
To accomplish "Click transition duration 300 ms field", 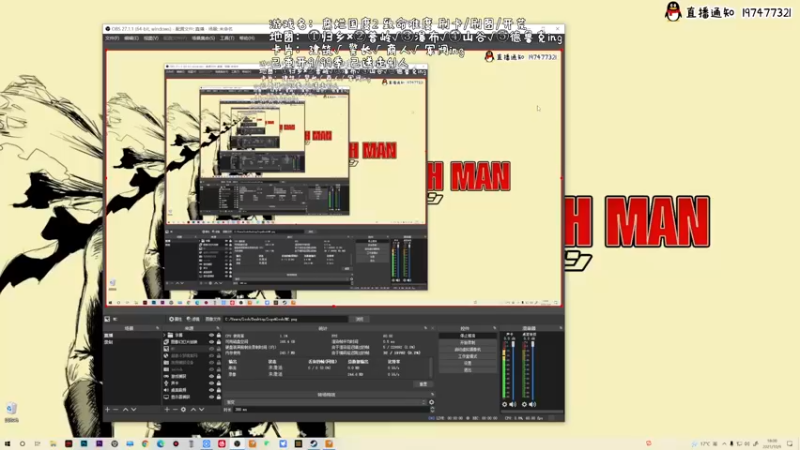I will point(331,410).
